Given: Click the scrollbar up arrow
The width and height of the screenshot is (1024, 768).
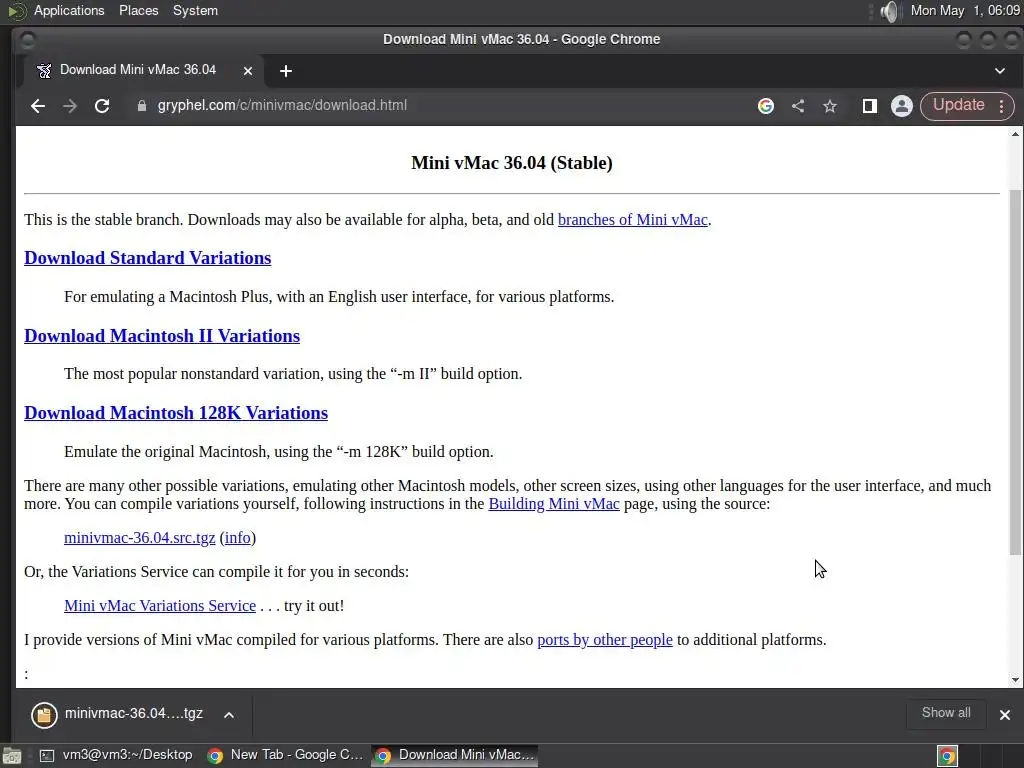Looking at the screenshot, I should point(1015,134).
